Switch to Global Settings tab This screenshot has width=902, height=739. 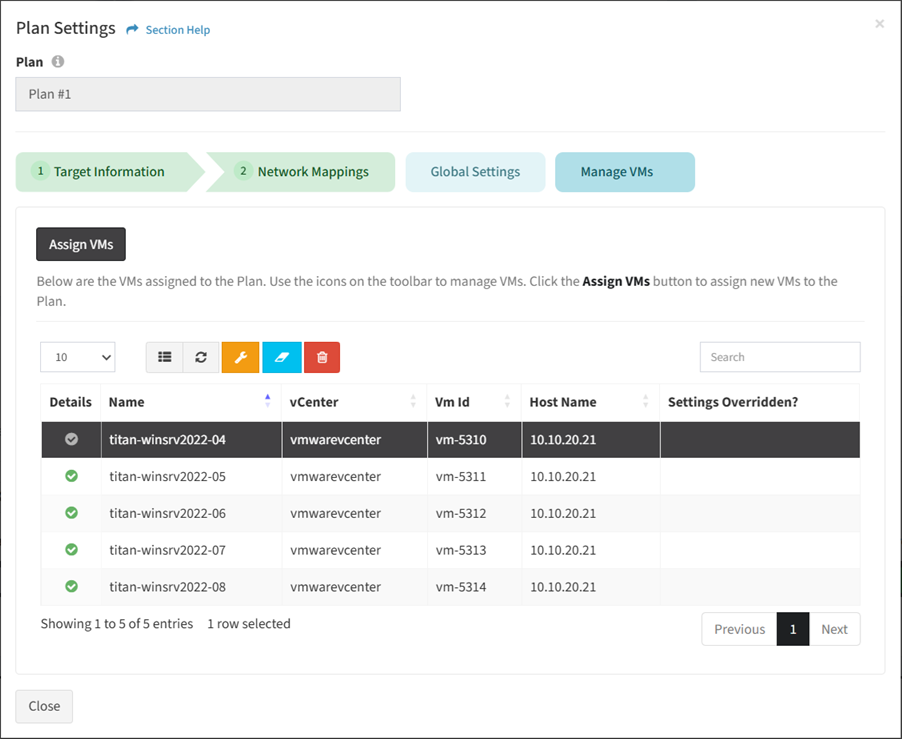(x=475, y=172)
